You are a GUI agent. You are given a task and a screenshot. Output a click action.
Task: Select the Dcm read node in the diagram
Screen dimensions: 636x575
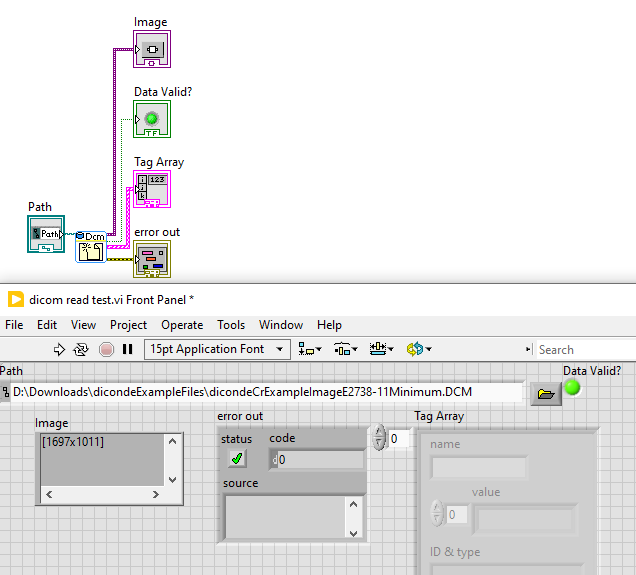coord(92,248)
